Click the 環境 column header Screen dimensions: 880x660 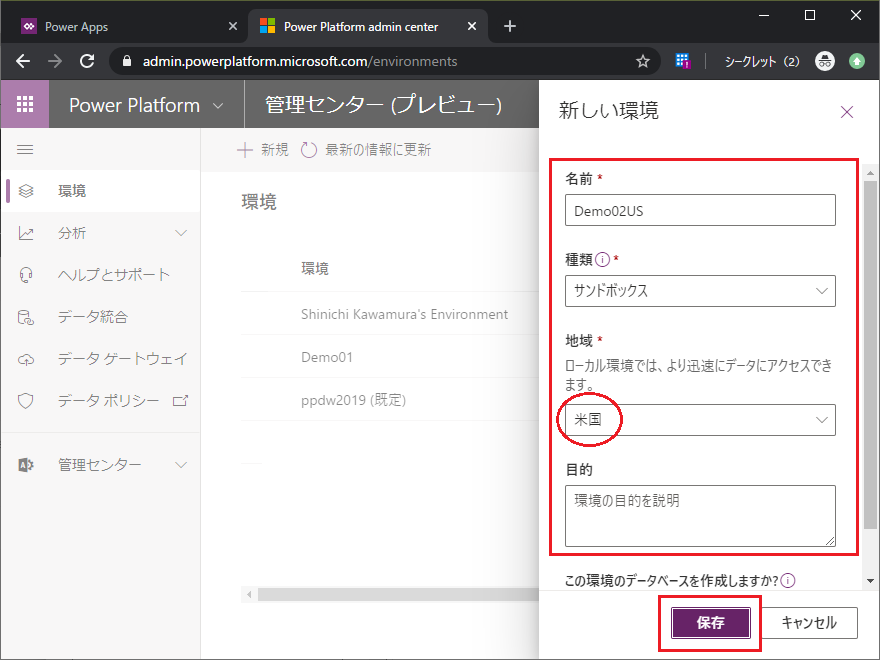pyautogui.click(x=314, y=269)
